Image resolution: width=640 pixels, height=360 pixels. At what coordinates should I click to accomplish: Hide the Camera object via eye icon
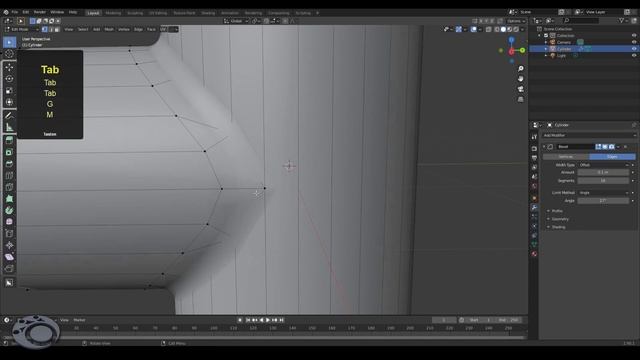pos(634,42)
